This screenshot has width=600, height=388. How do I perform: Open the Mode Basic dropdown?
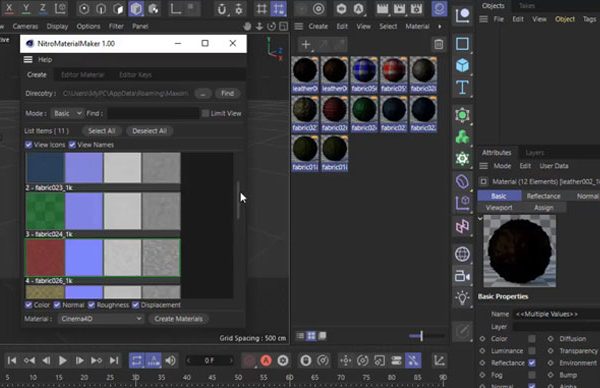point(67,113)
